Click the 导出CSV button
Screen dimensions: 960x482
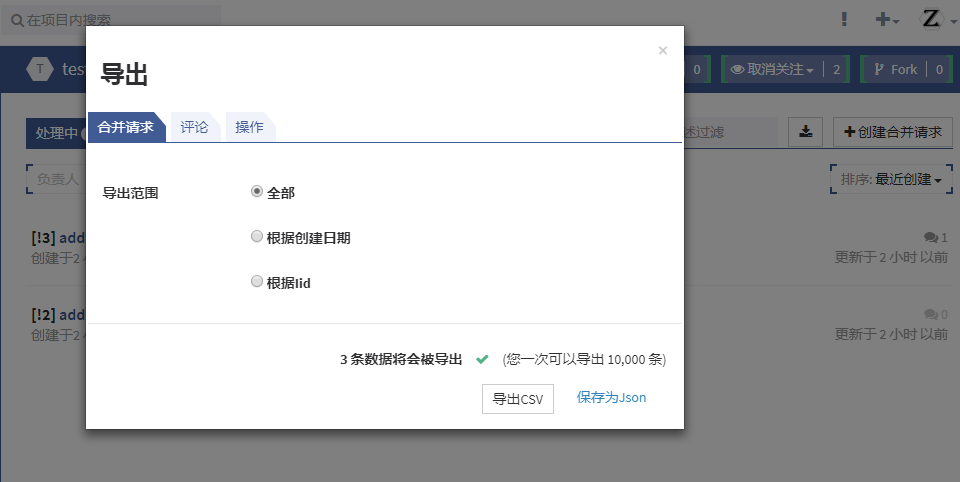pos(517,399)
